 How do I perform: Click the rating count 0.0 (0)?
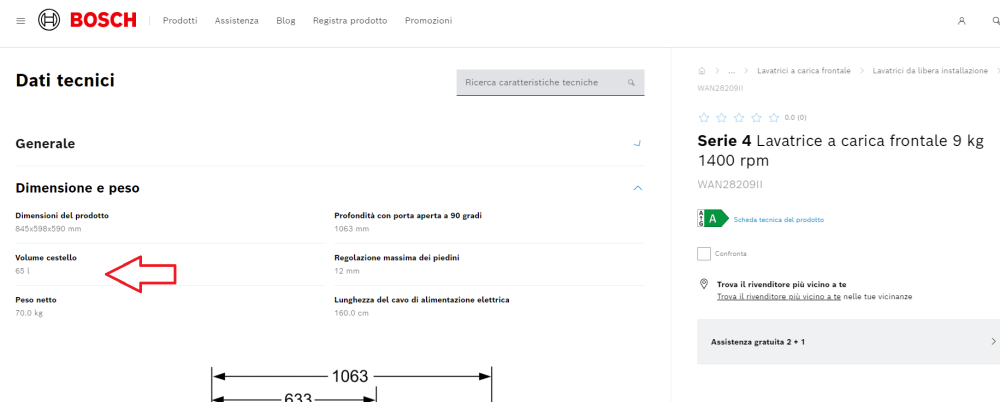pyautogui.click(x=795, y=117)
